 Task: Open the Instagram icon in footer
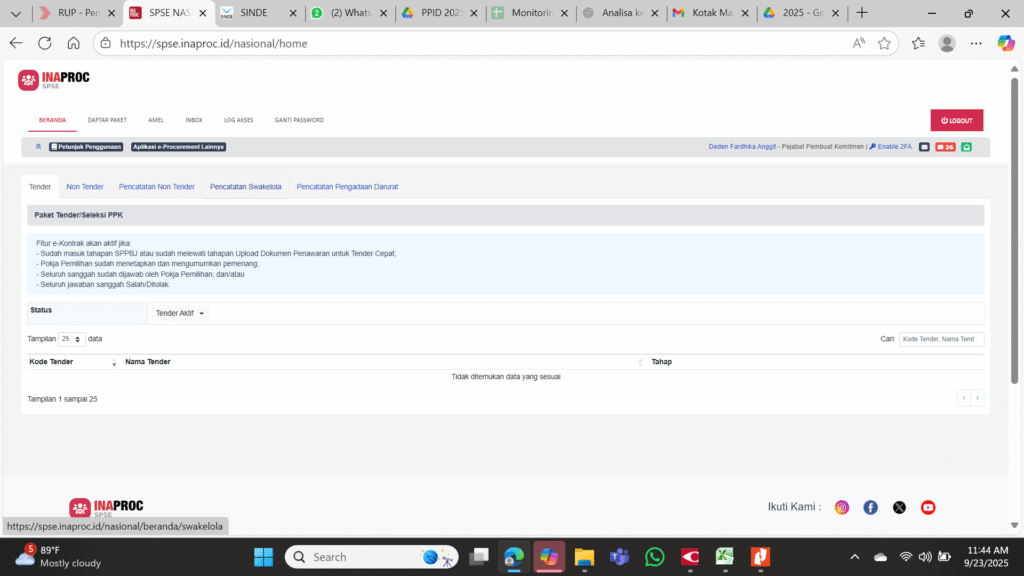[842, 507]
